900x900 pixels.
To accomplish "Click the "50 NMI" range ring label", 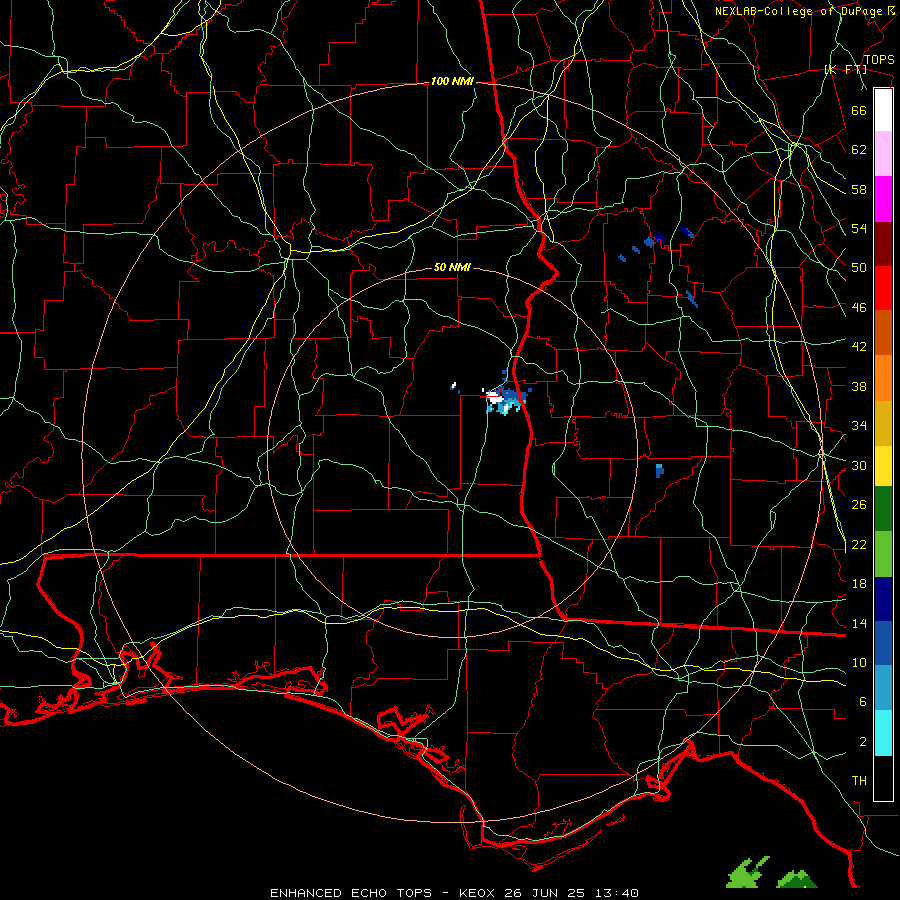I will (x=452, y=267).
